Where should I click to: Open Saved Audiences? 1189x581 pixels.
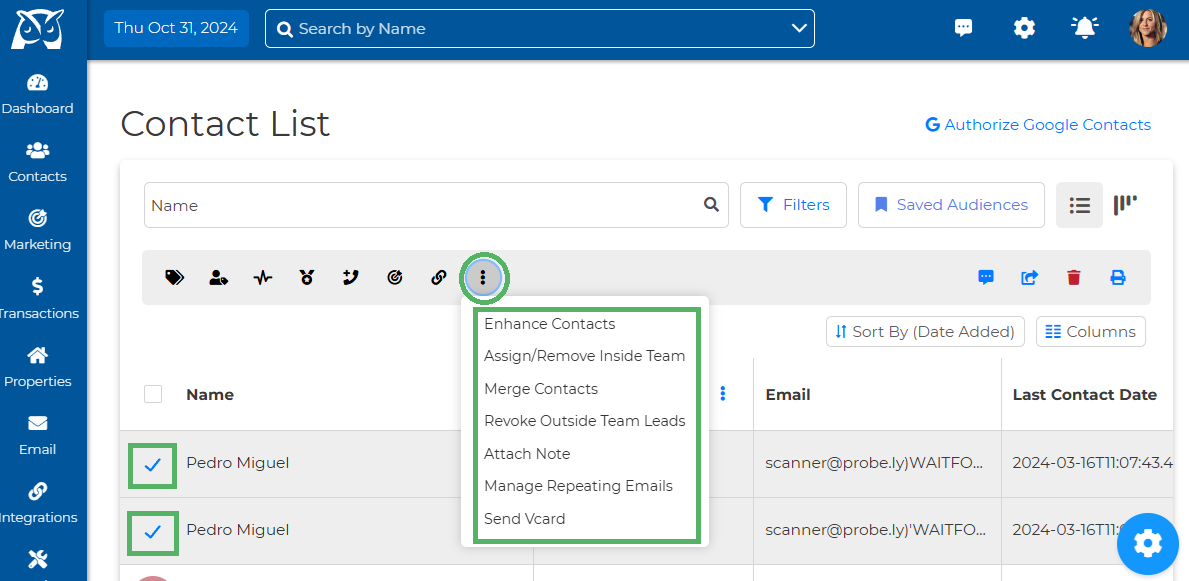[951, 205]
